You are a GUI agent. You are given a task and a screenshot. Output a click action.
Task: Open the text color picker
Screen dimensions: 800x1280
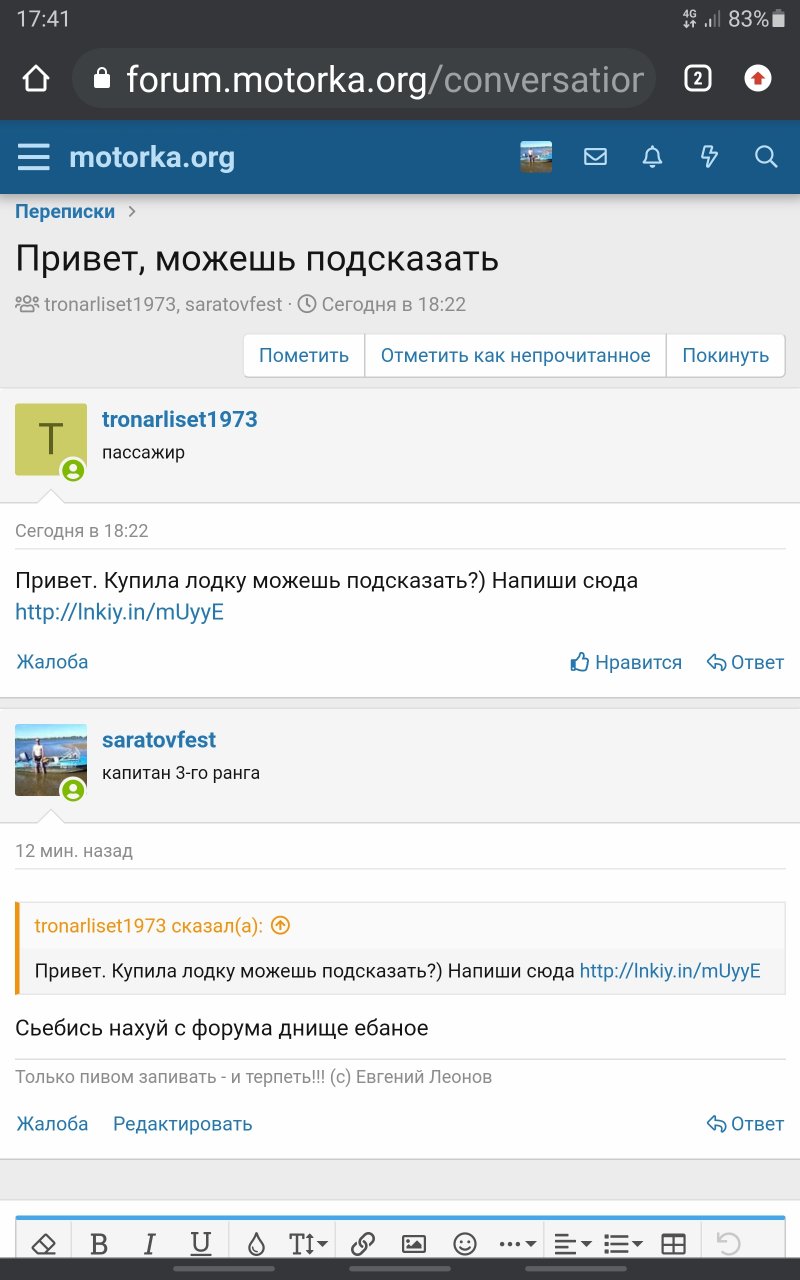coord(257,1244)
